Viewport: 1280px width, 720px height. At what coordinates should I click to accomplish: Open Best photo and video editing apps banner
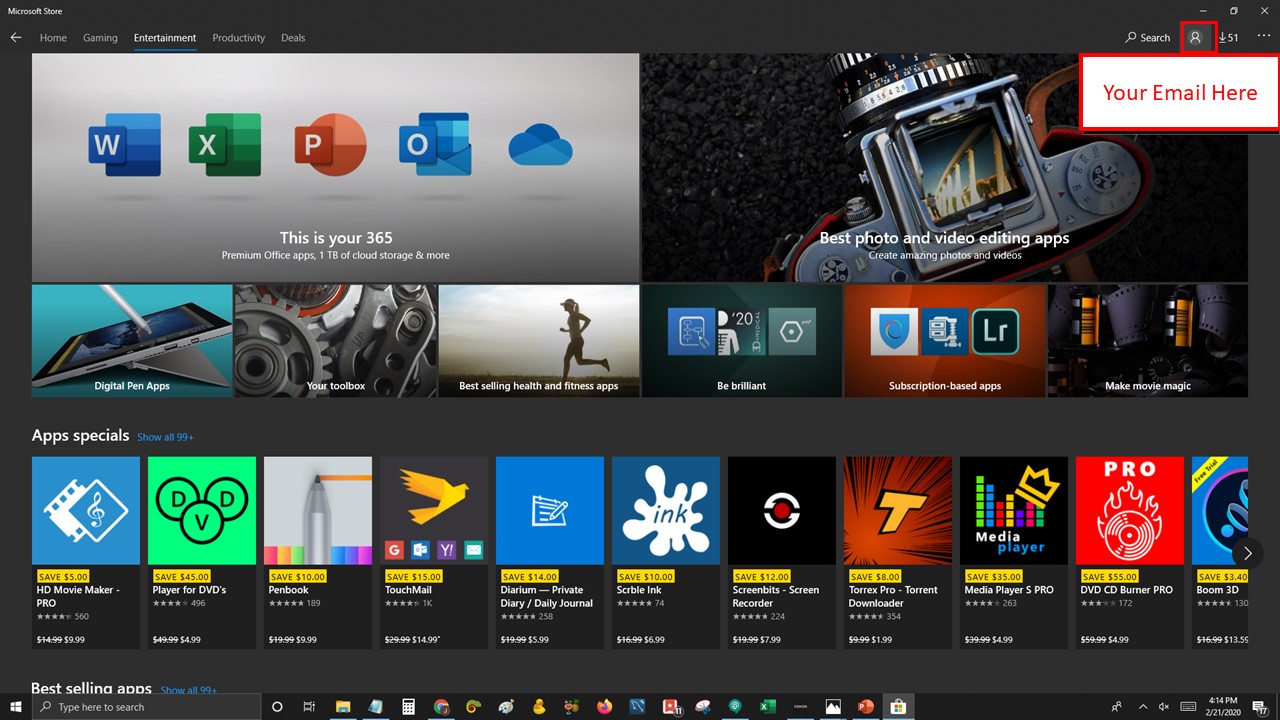tap(944, 168)
